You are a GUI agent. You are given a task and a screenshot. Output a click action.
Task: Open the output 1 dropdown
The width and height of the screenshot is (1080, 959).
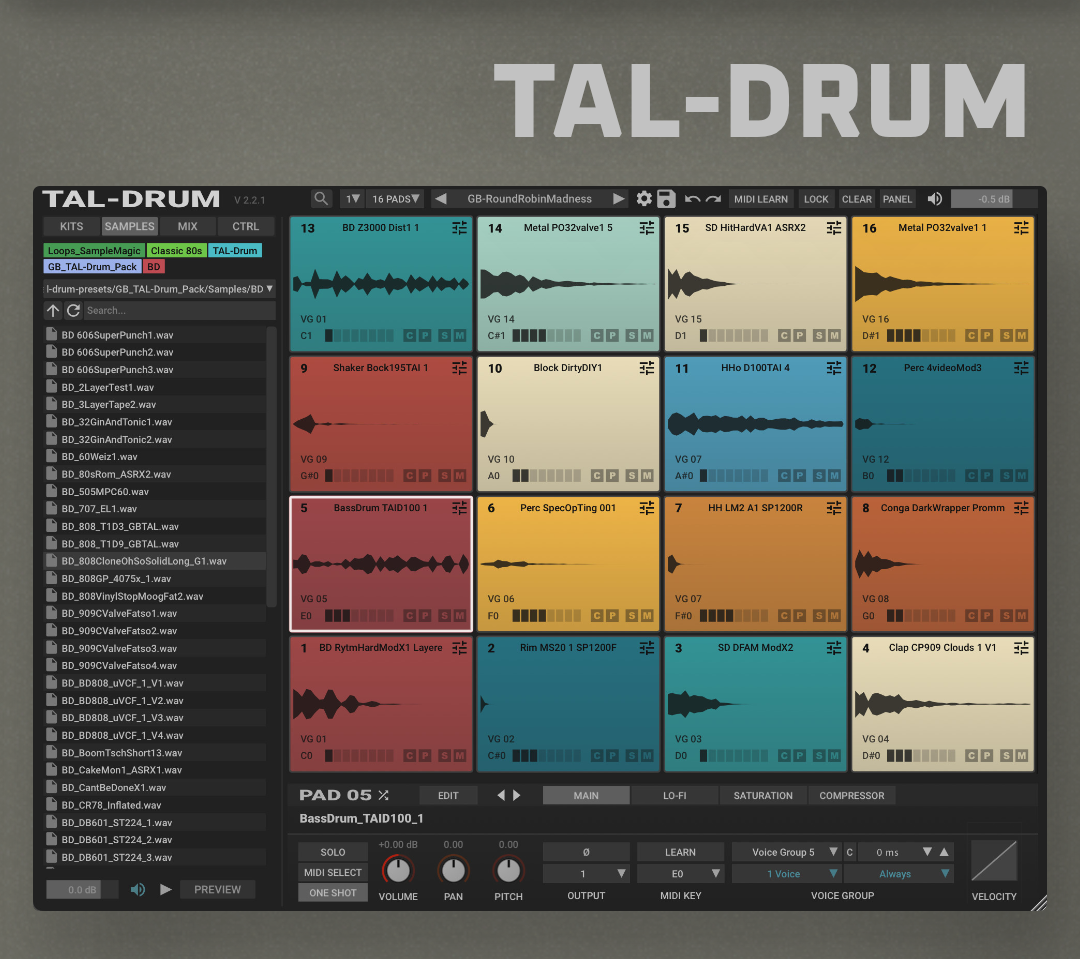pos(586,874)
